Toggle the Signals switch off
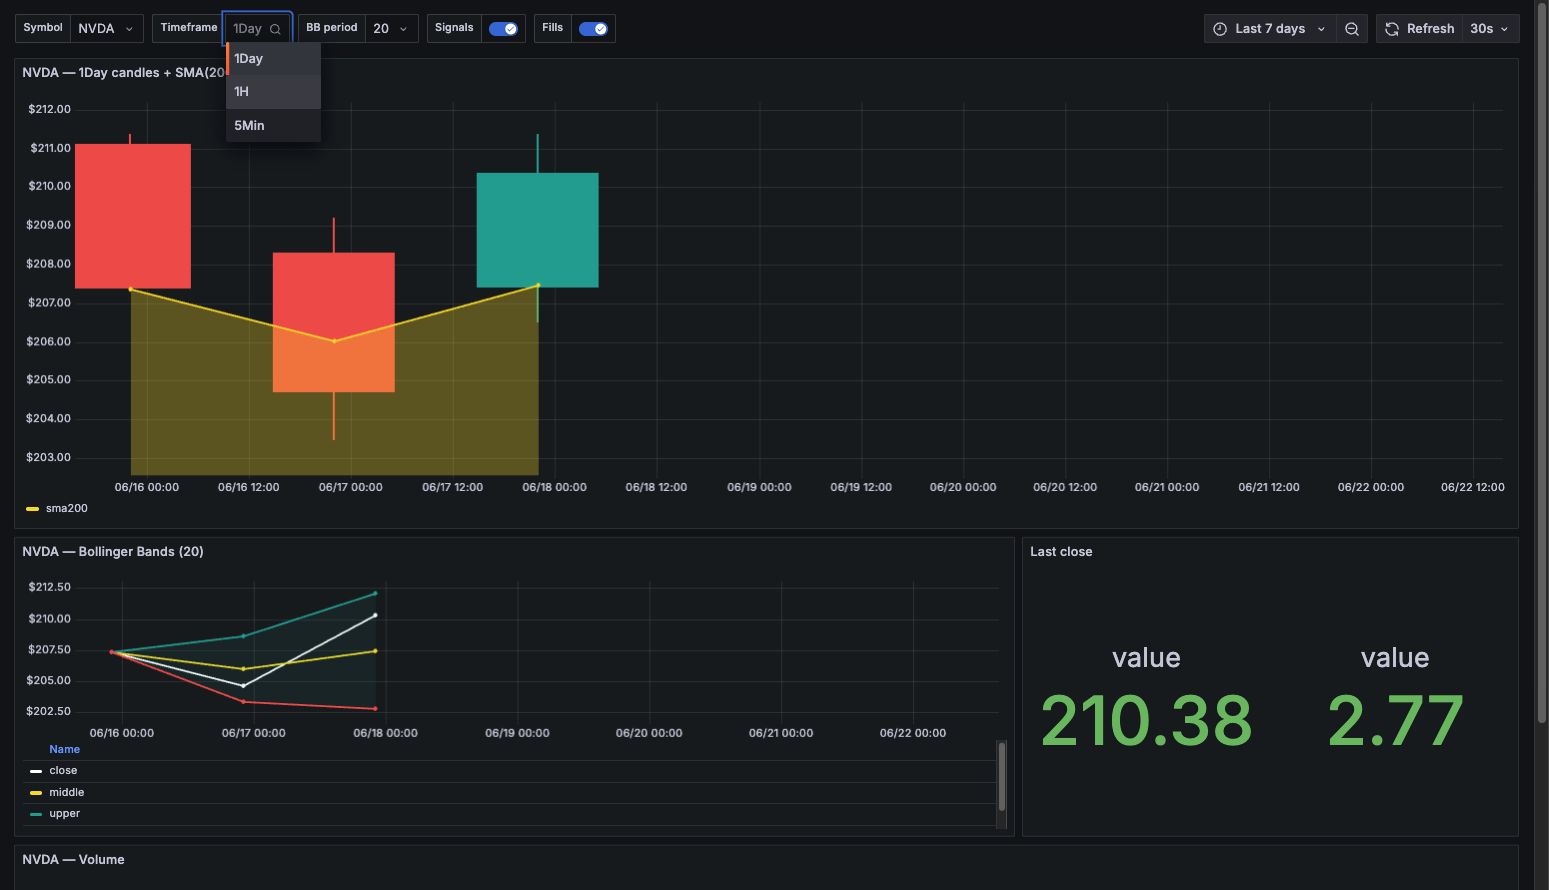The height and width of the screenshot is (890, 1549). [503, 29]
